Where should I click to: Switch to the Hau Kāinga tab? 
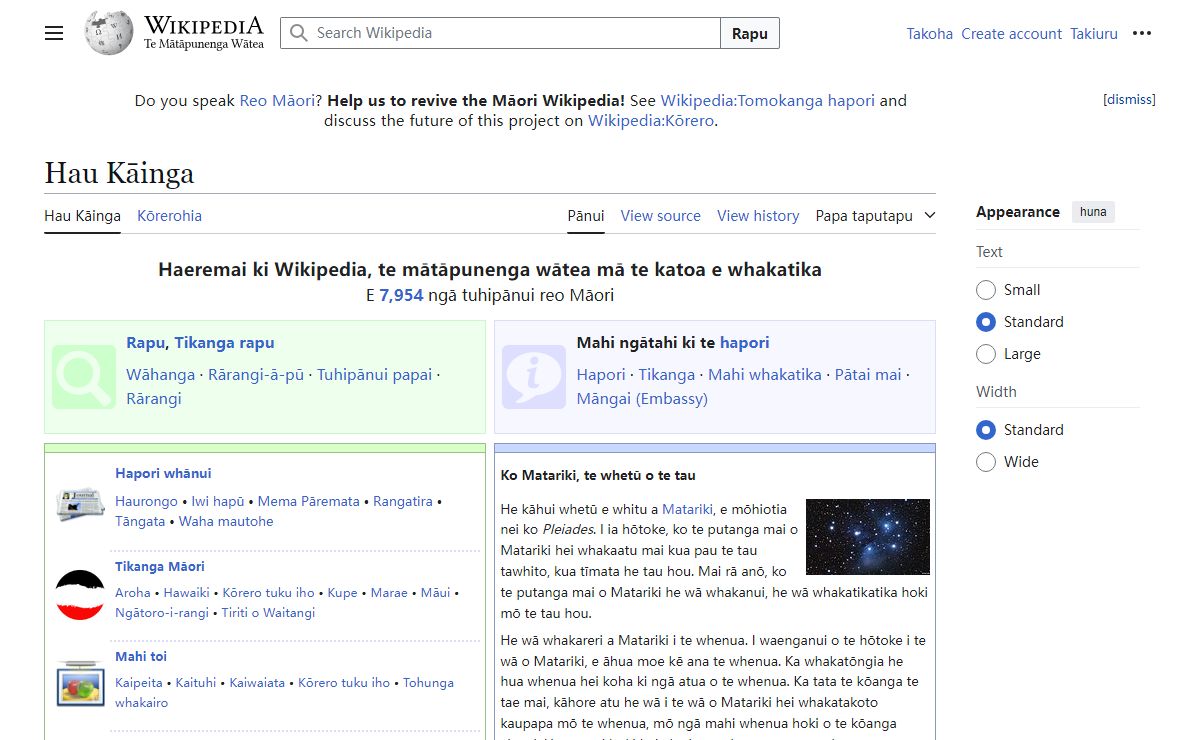tap(82, 216)
